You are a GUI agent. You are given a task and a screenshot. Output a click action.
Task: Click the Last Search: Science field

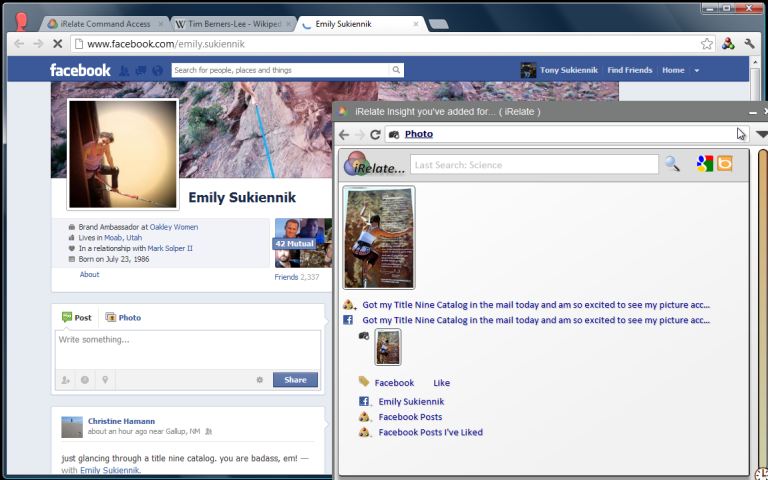click(534, 165)
